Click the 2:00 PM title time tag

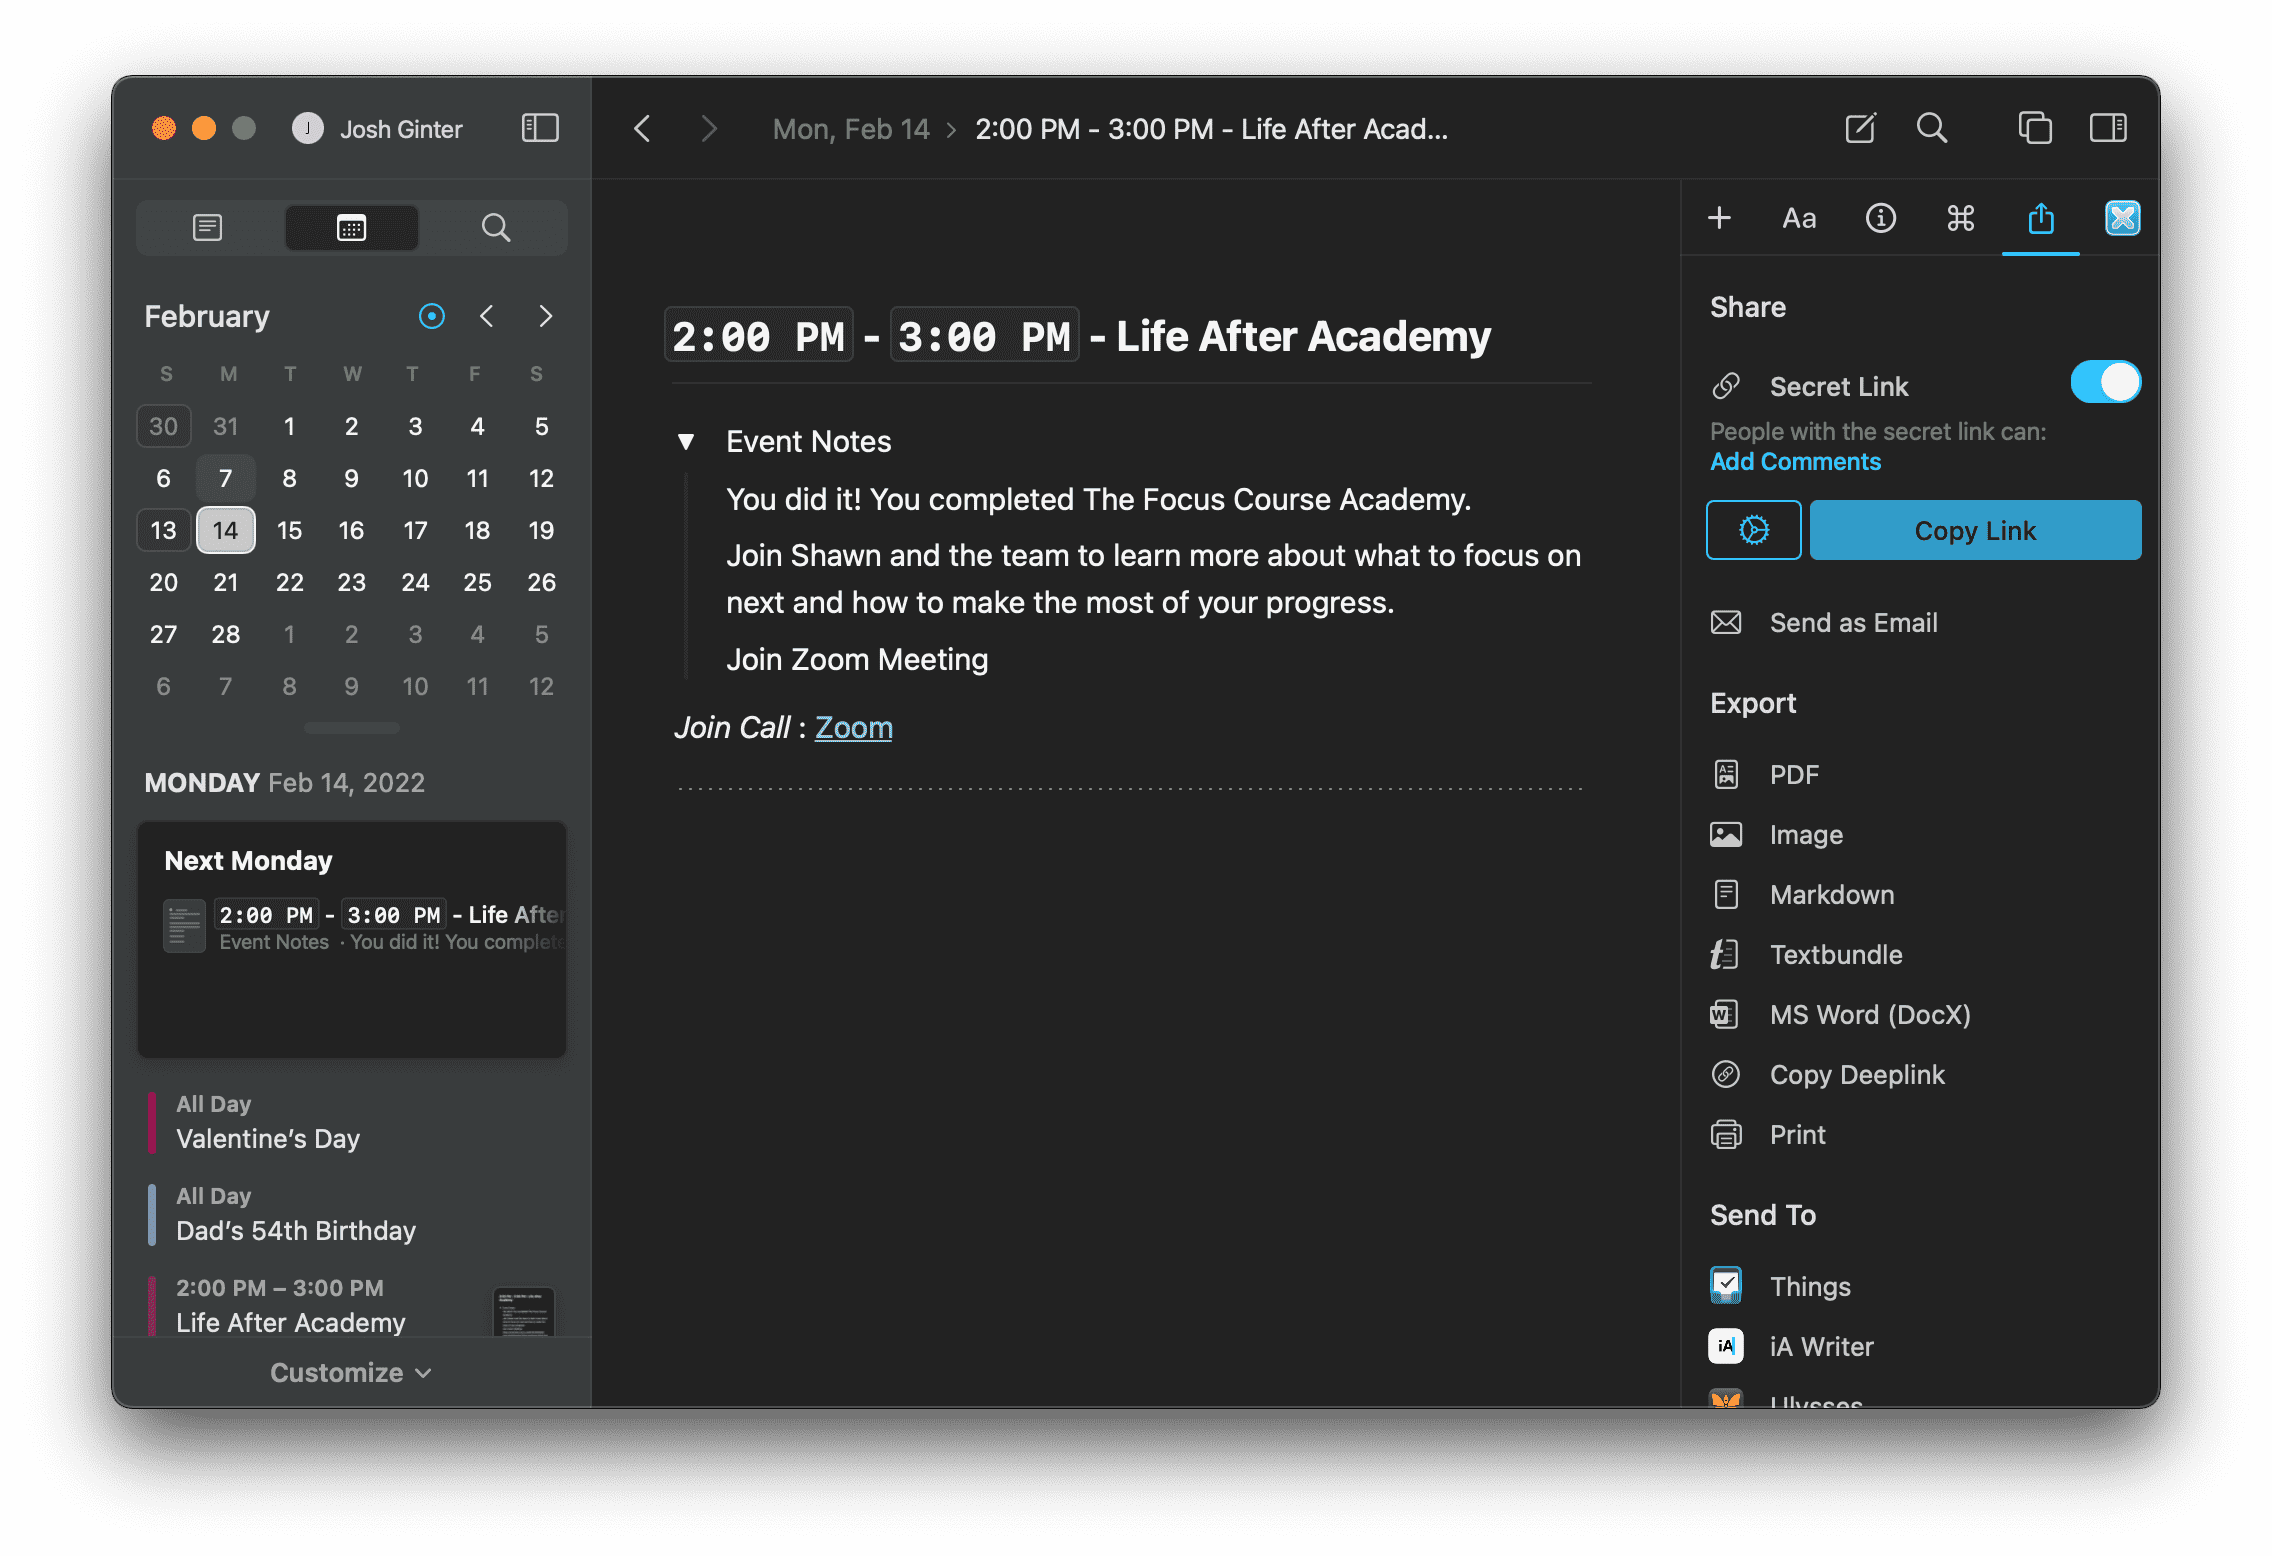759,337
